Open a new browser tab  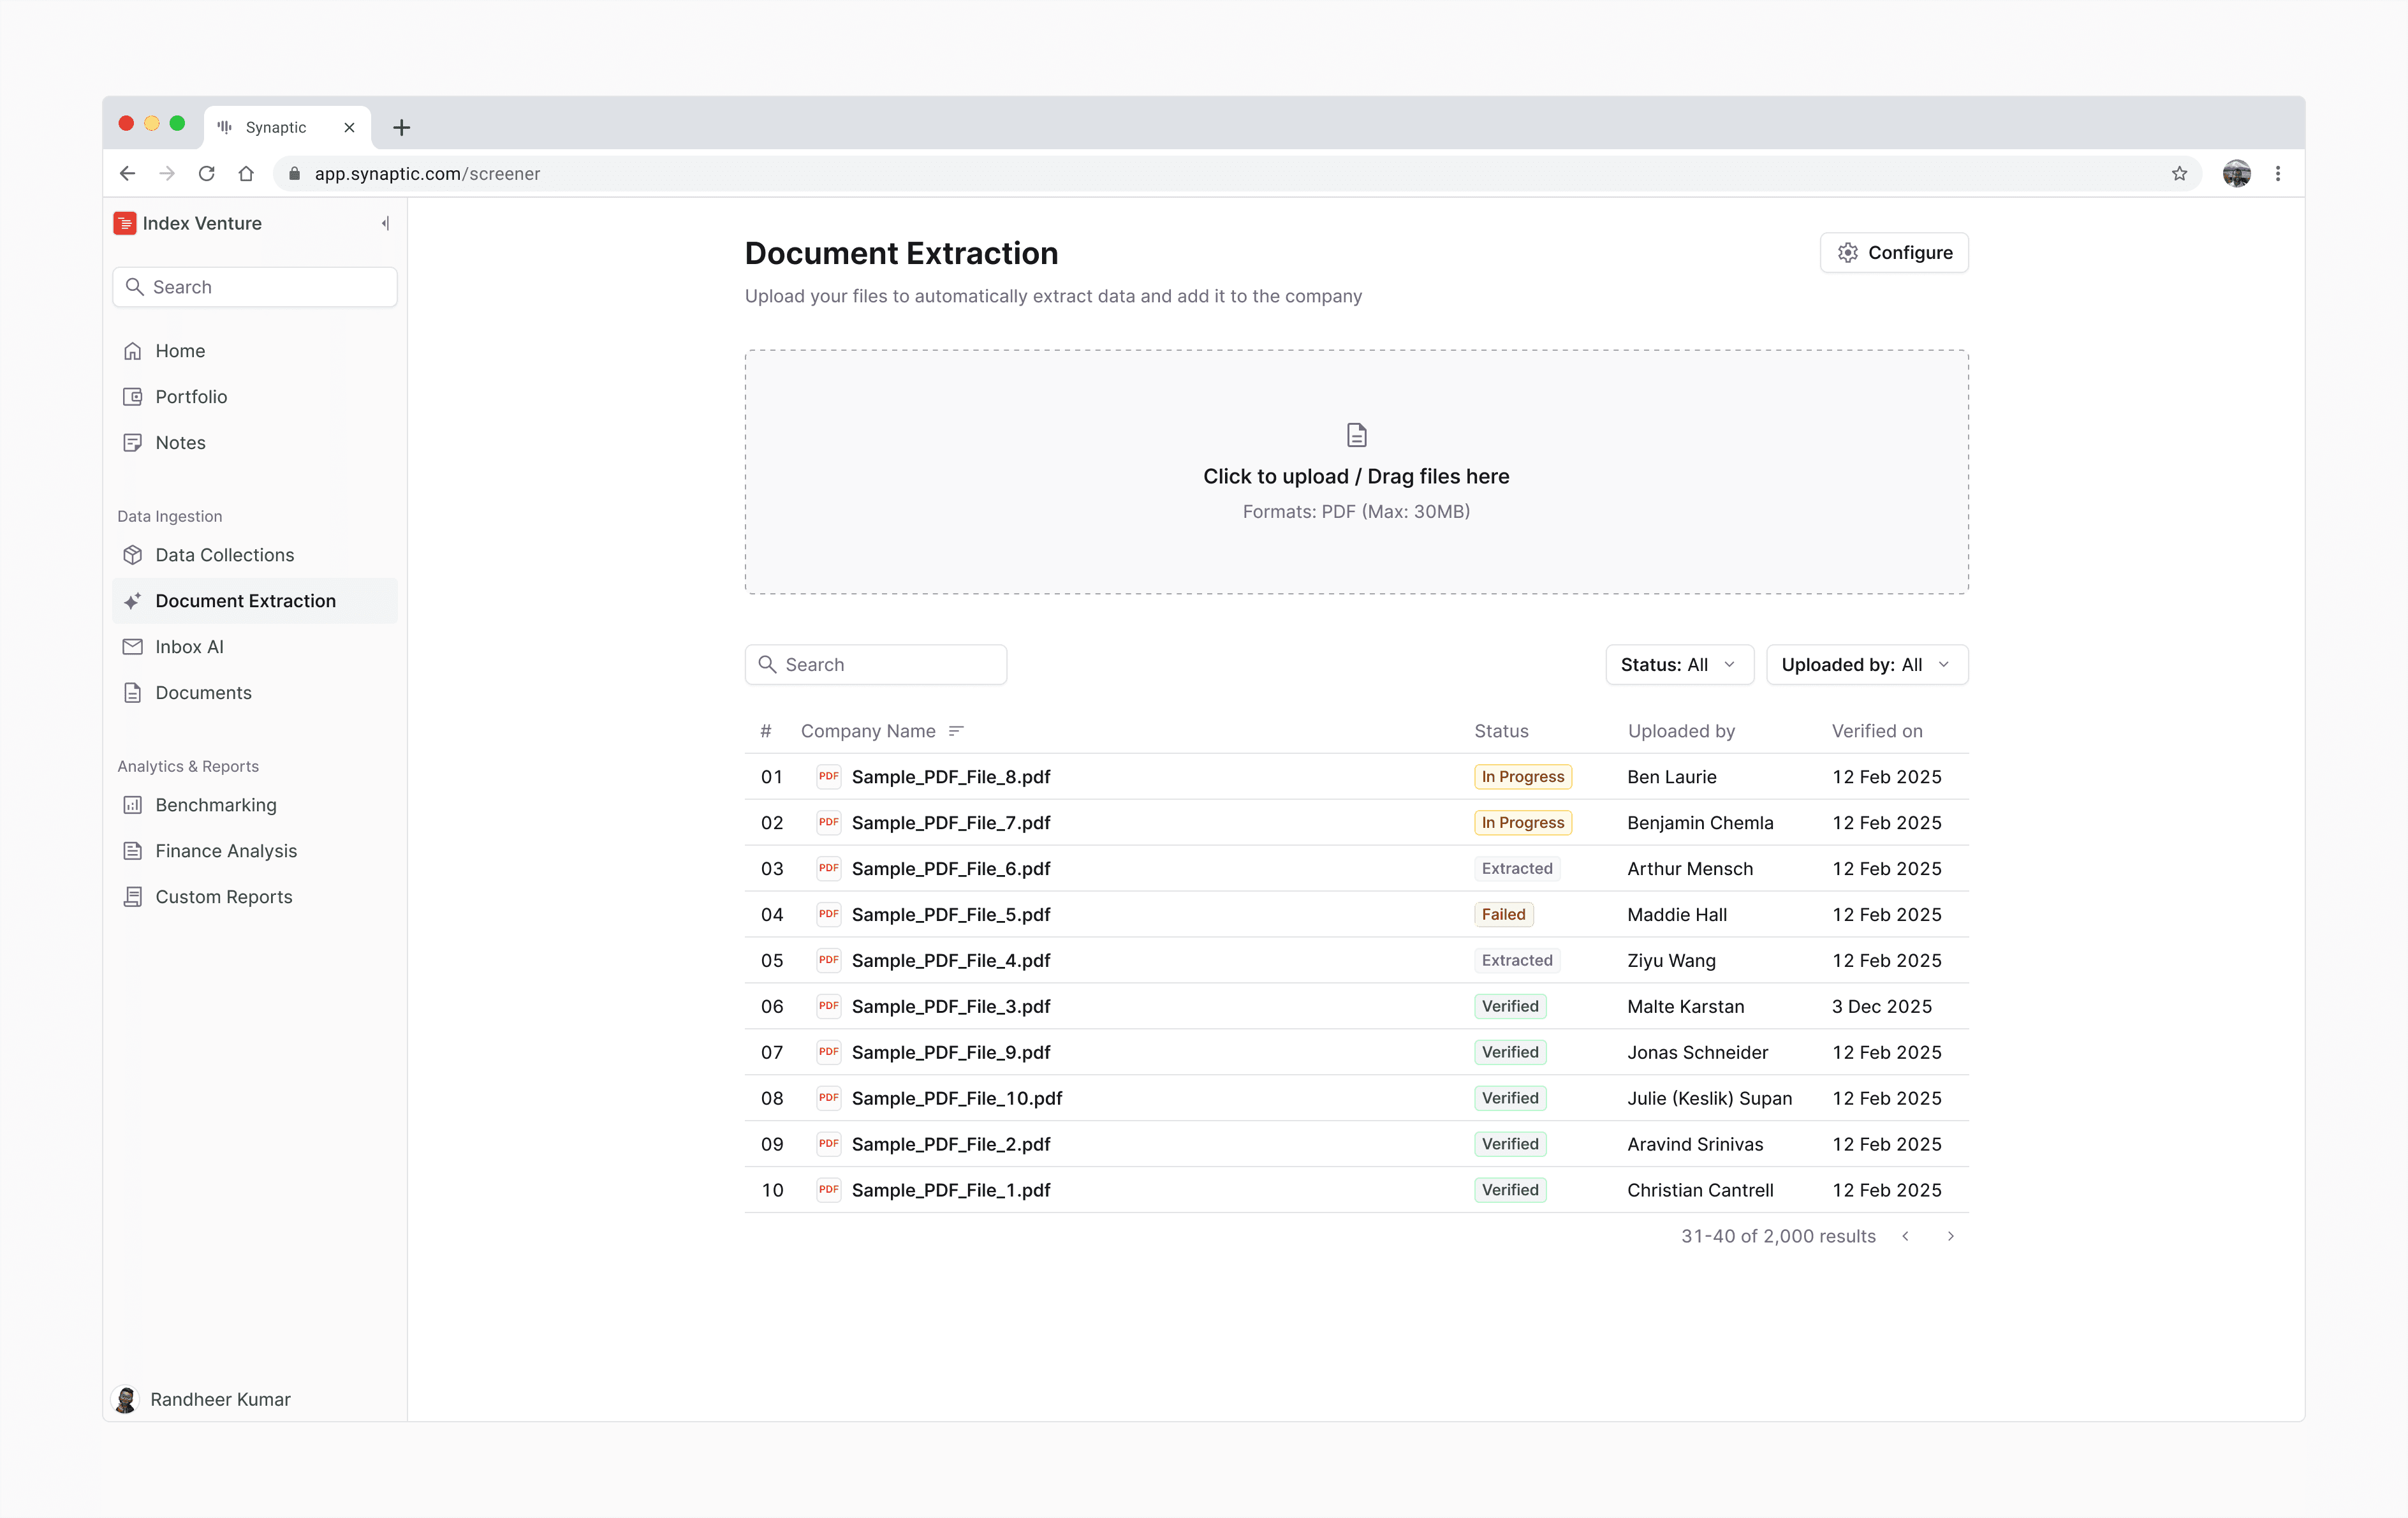[x=401, y=128]
